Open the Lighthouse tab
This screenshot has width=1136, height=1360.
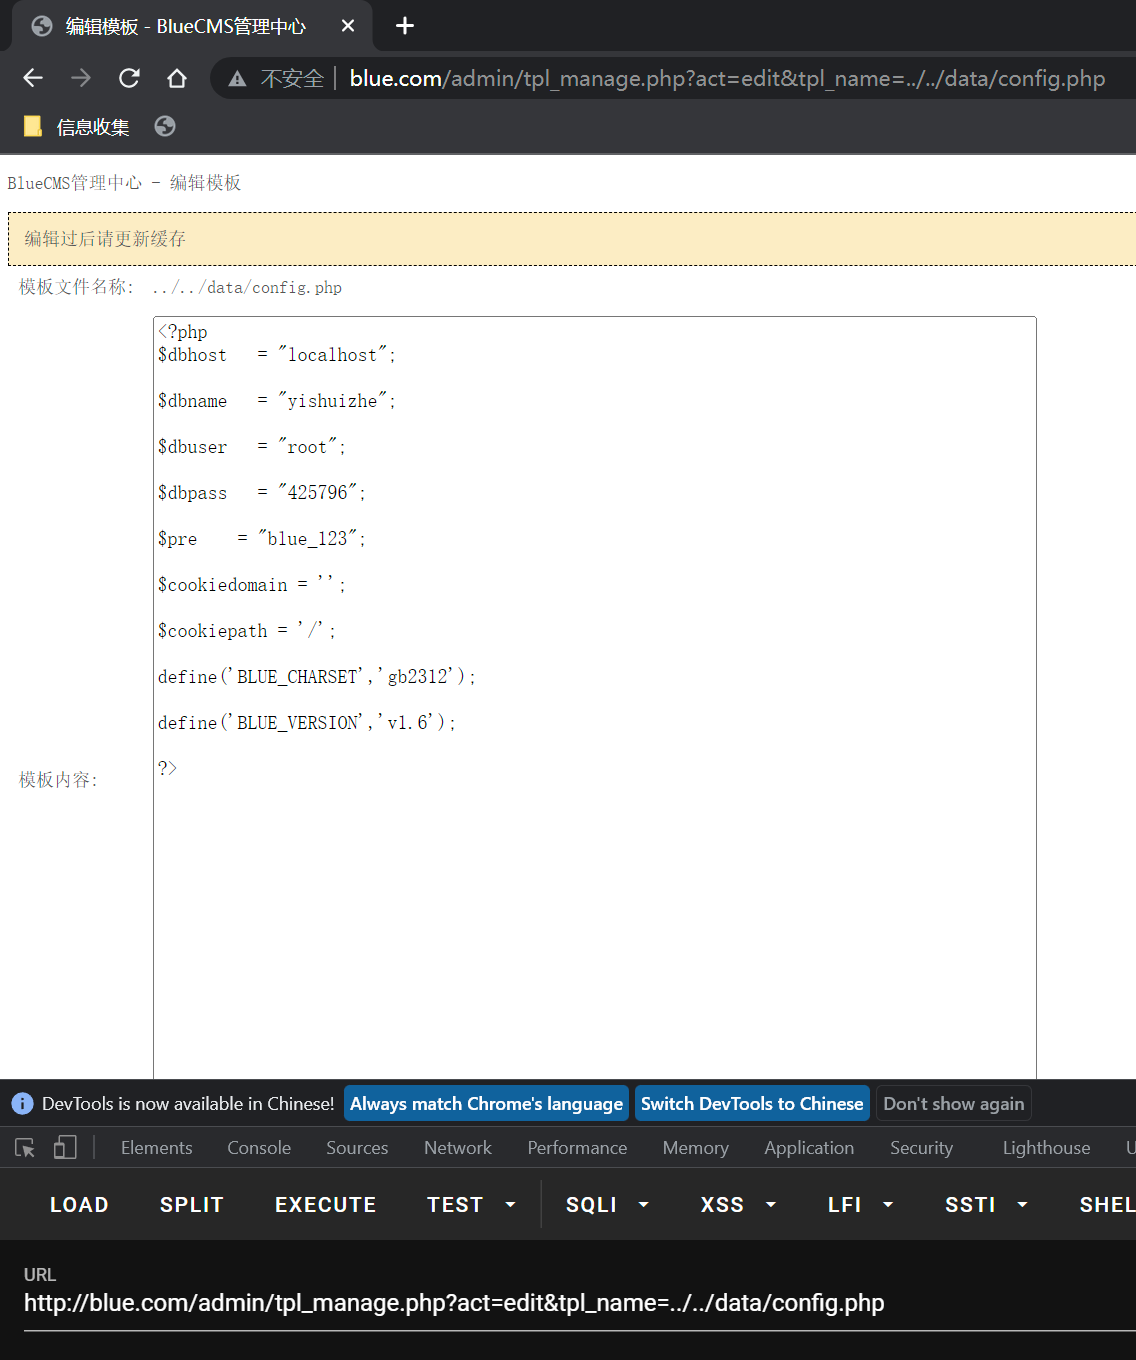pyautogui.click(x=1046, y=1148)
